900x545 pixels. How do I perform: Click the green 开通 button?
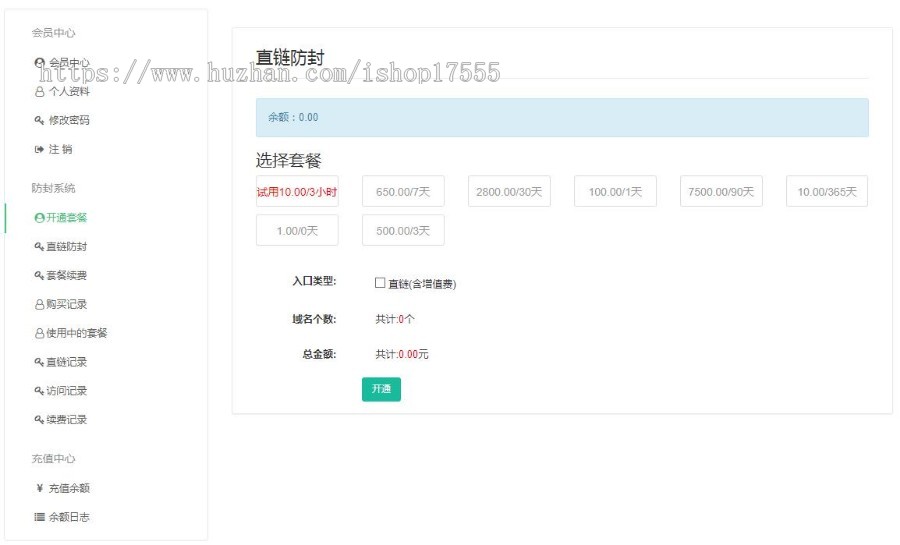[x=381, y=389]
